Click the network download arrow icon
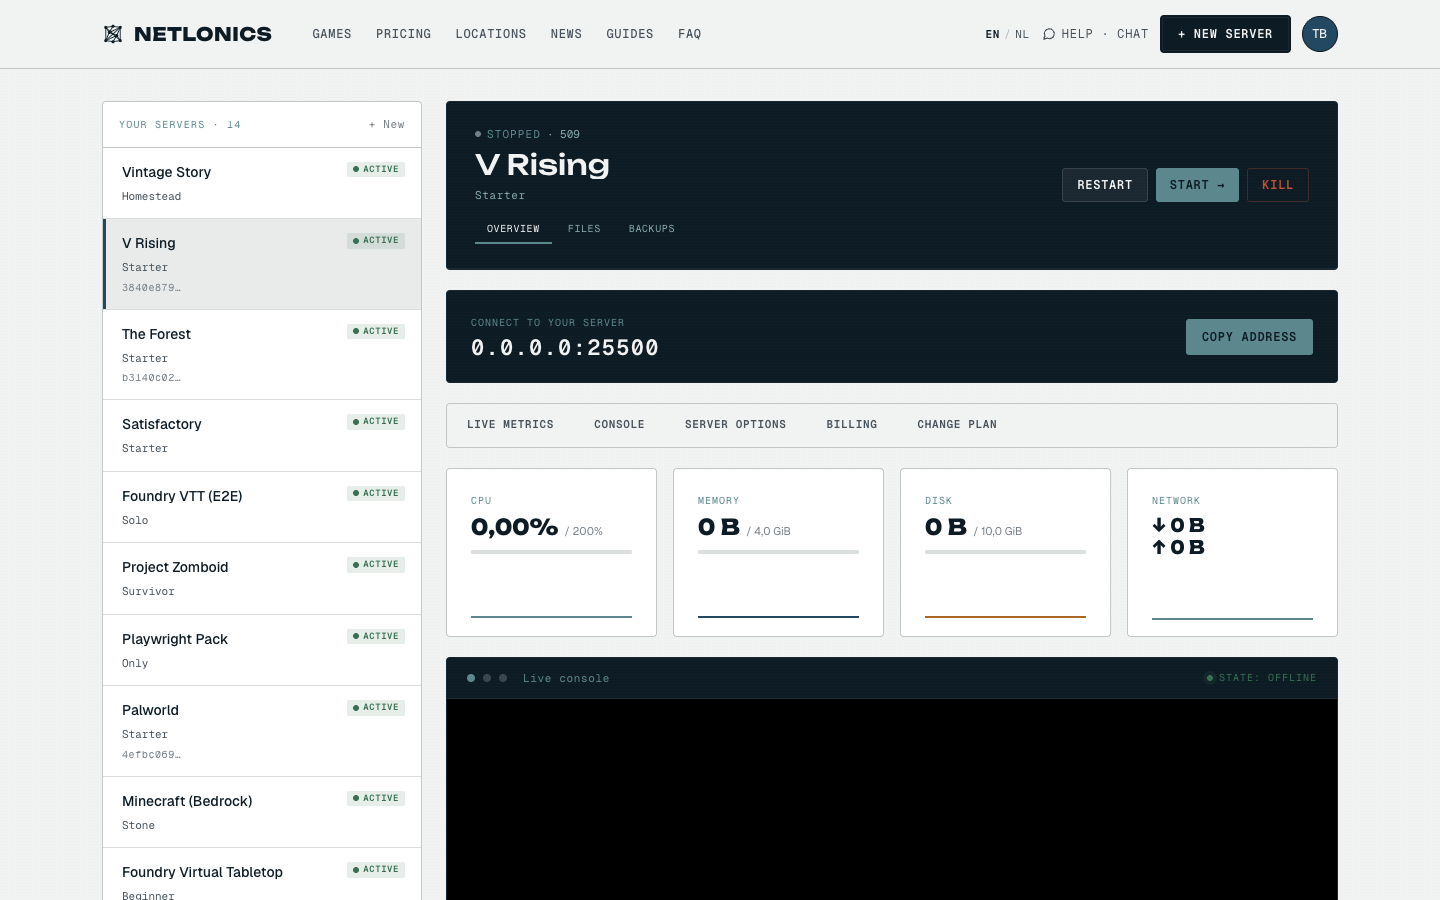 point(1159,525)
